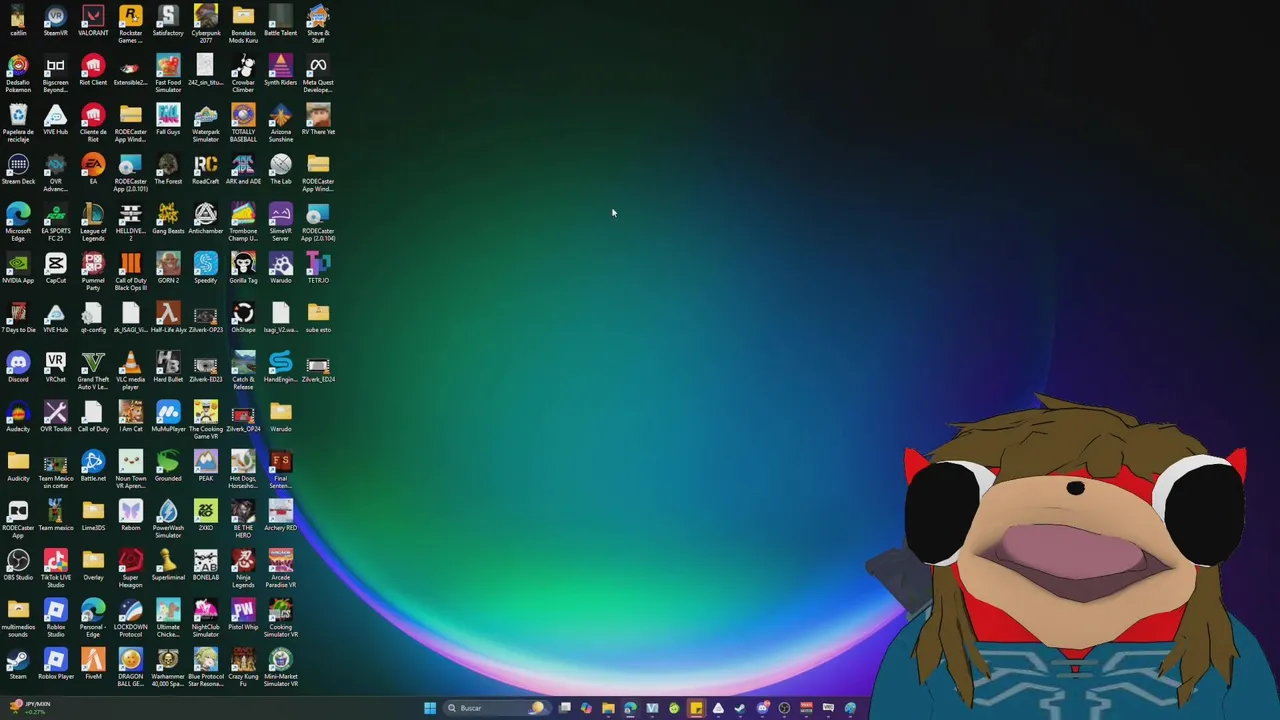The image size is (1280, 720).
Task: Launch the EA app desktop icon
Action: (93, 170)
